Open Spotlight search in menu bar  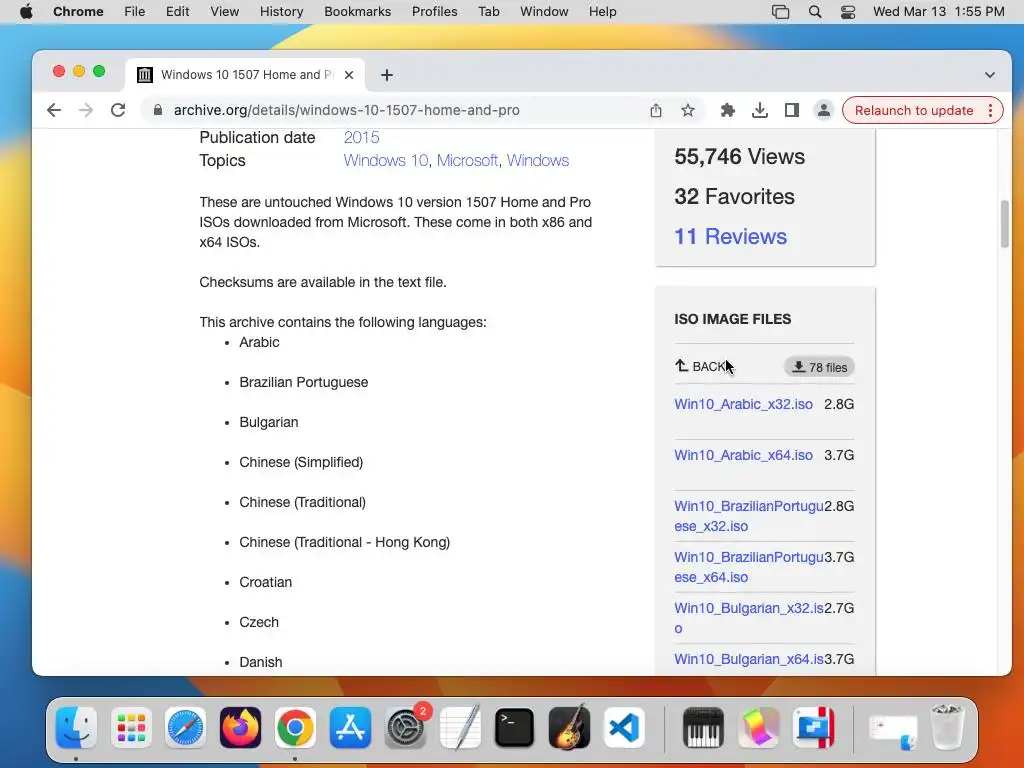814,12
